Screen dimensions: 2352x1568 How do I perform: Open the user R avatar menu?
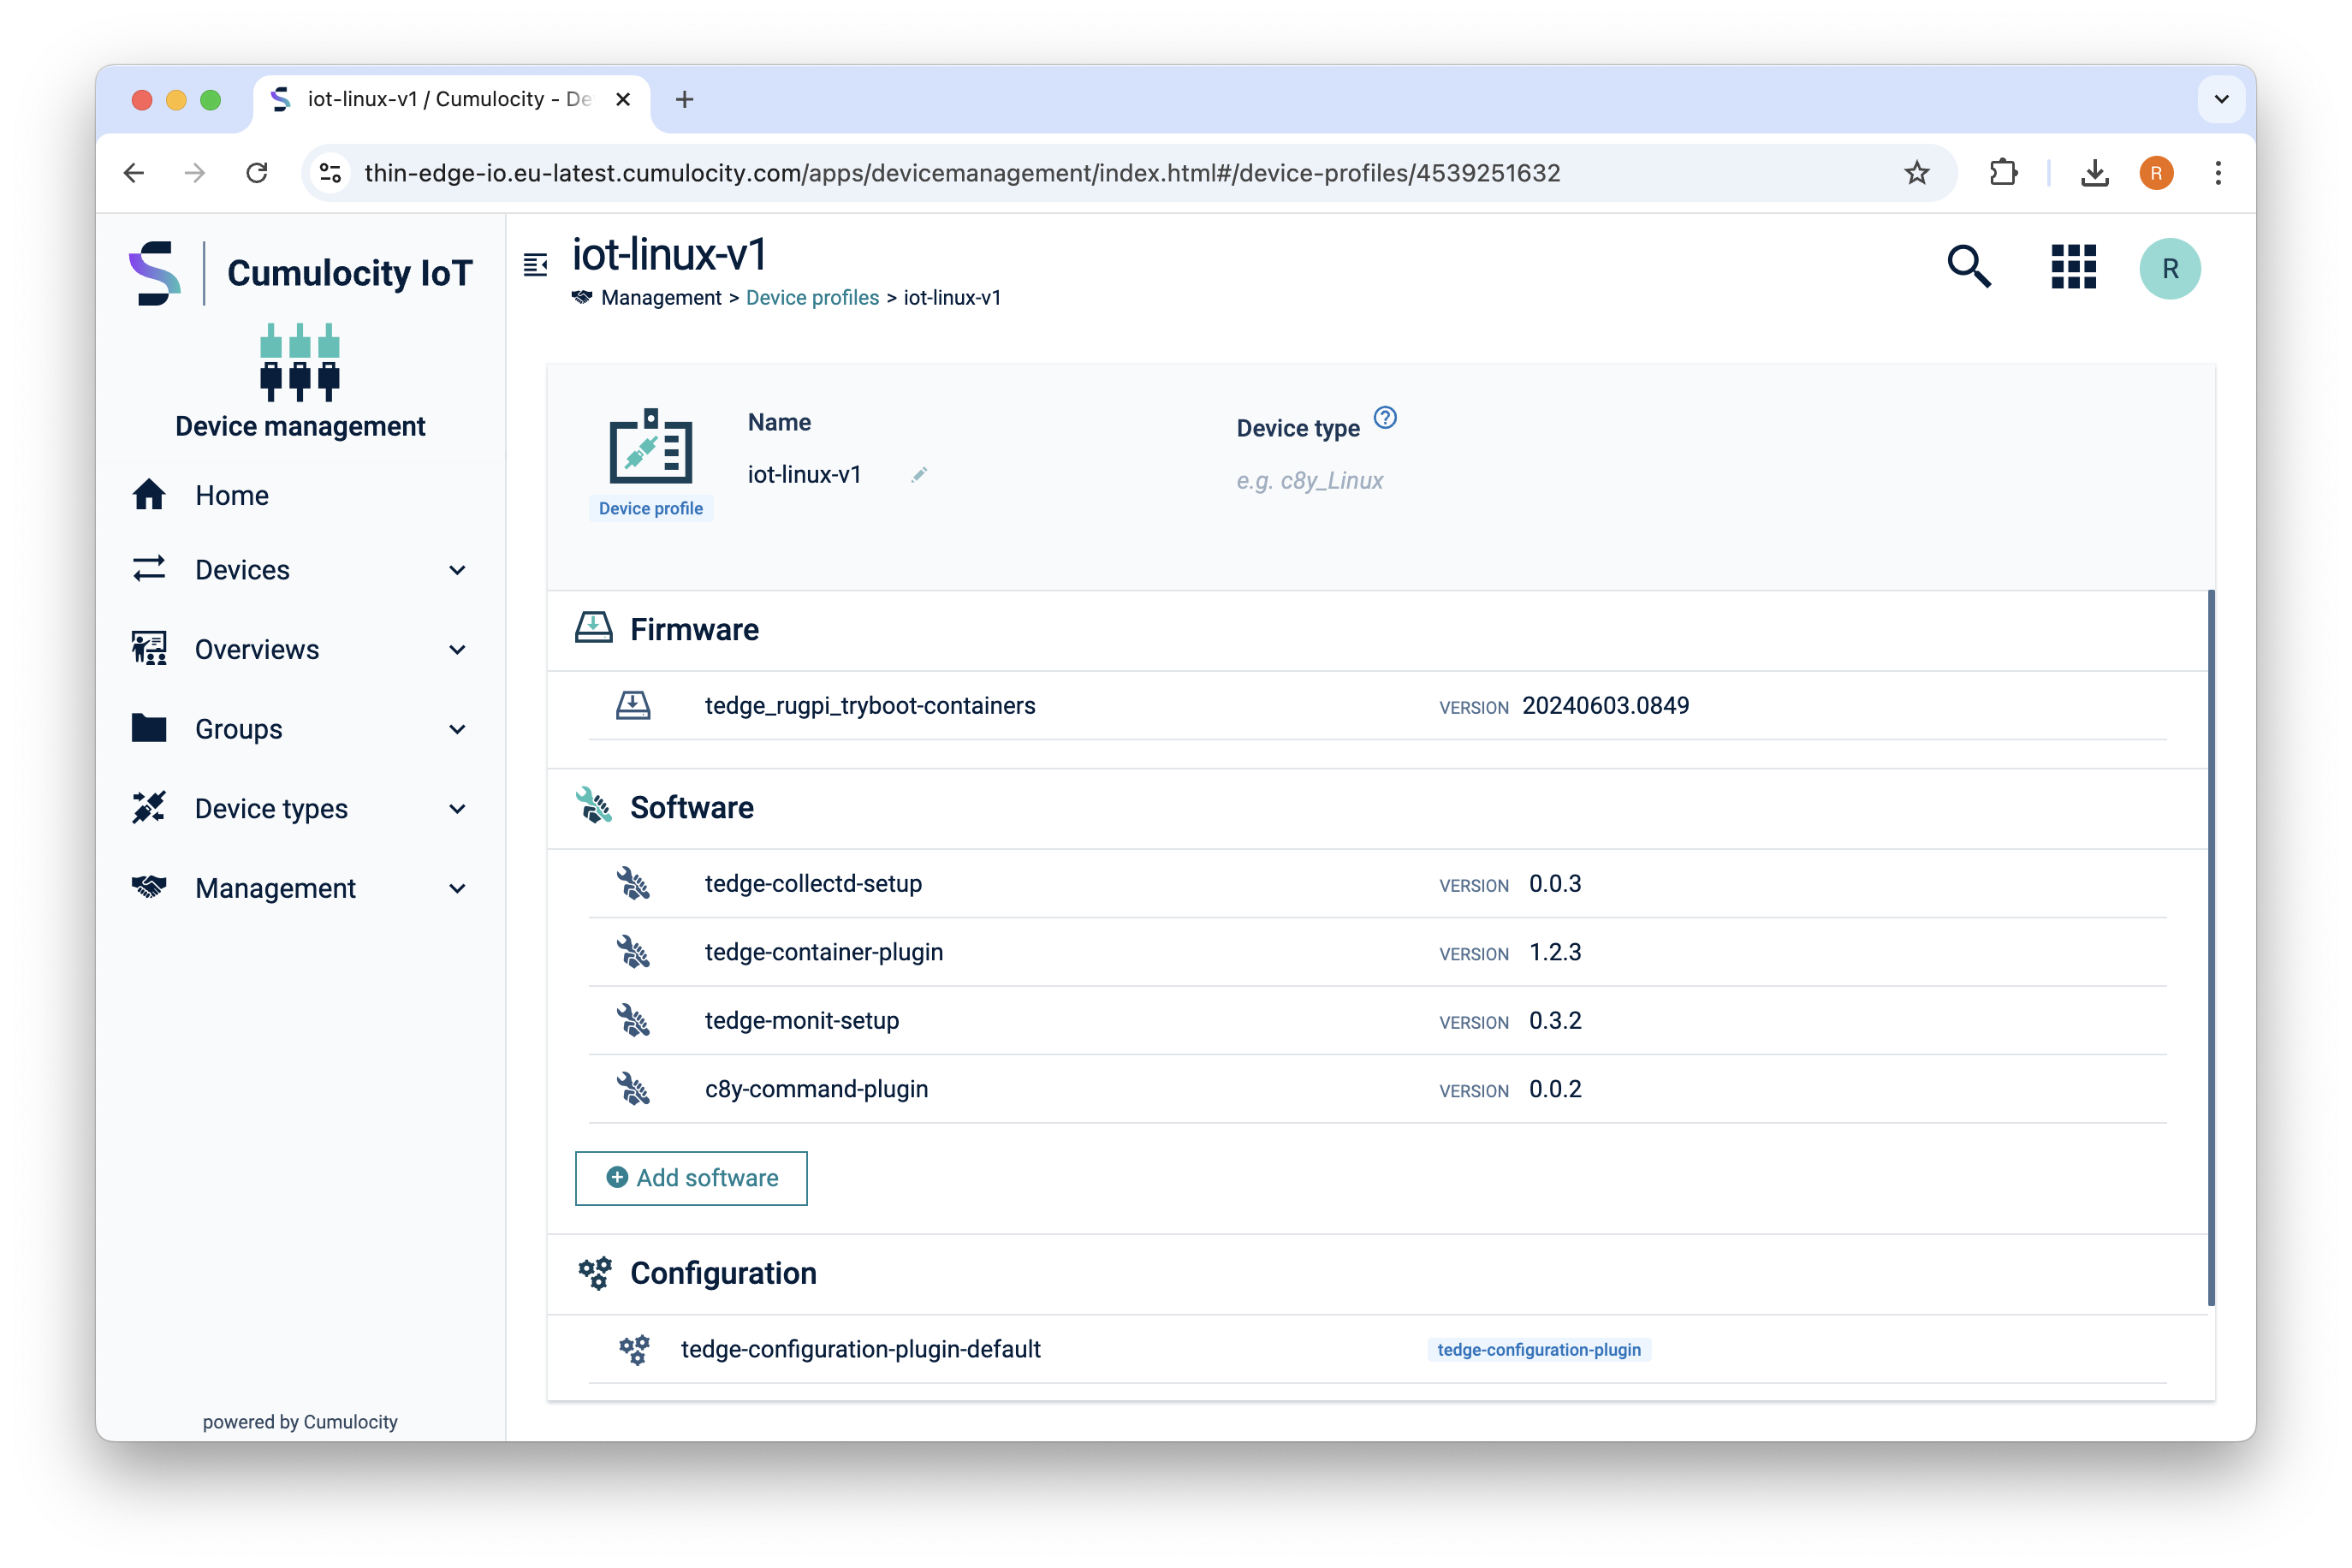coord(2170,269)
